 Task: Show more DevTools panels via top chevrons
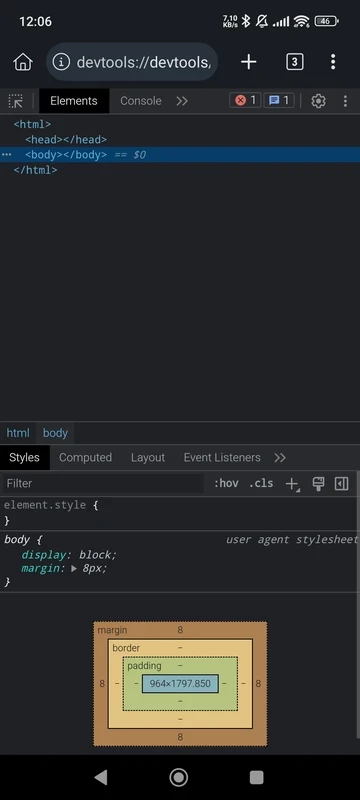(182, 101)
